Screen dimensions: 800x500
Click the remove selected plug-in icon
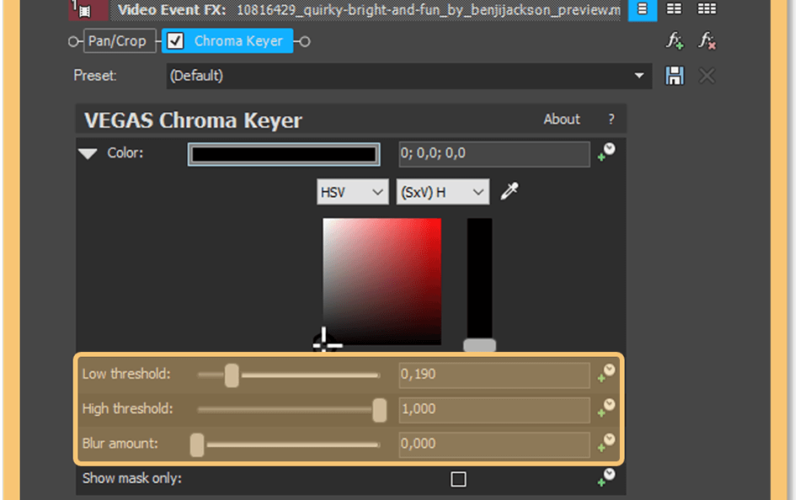click(x=707, y=41)
